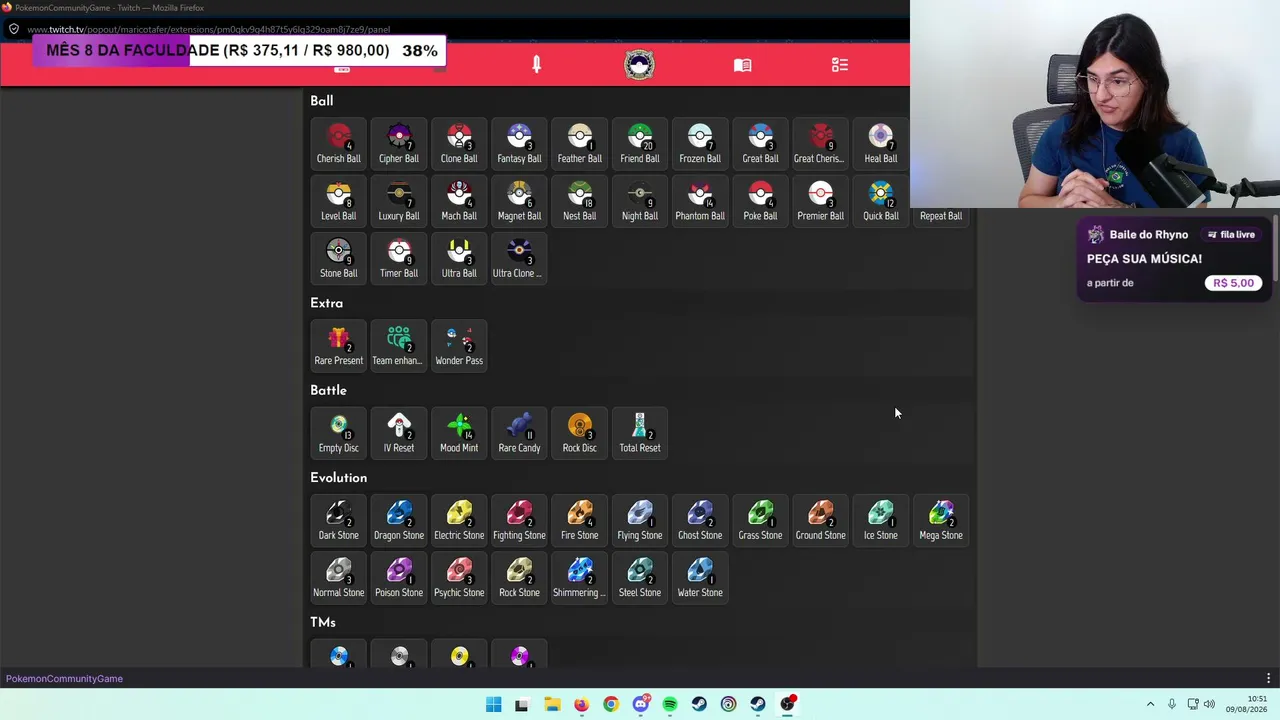This screenshot has width=1280, height=720.
Task: Select the Timer Ball item
Action: [x=399, y=259]
